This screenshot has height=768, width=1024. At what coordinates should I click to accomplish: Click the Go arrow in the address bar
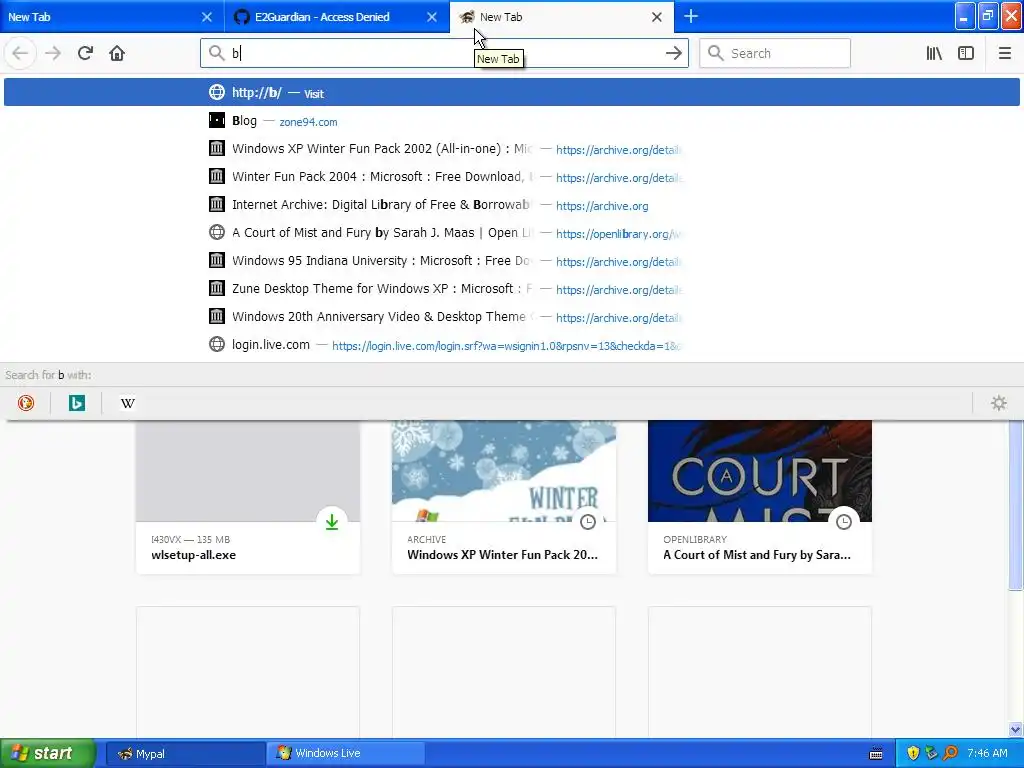coord(673,54)
